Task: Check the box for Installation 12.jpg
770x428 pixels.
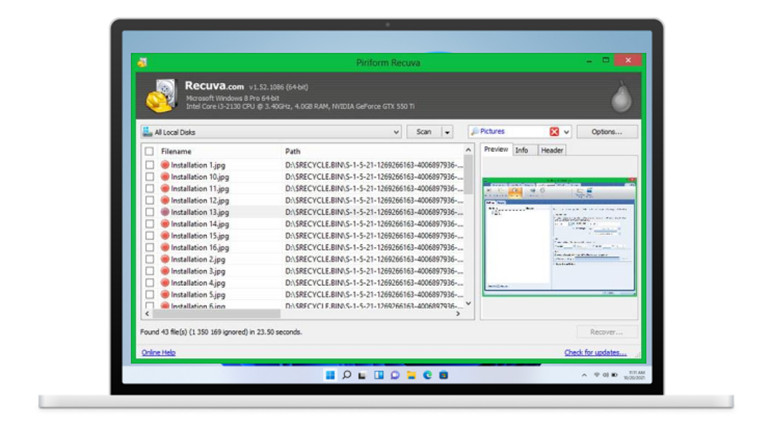Action: tap(149, 200)
